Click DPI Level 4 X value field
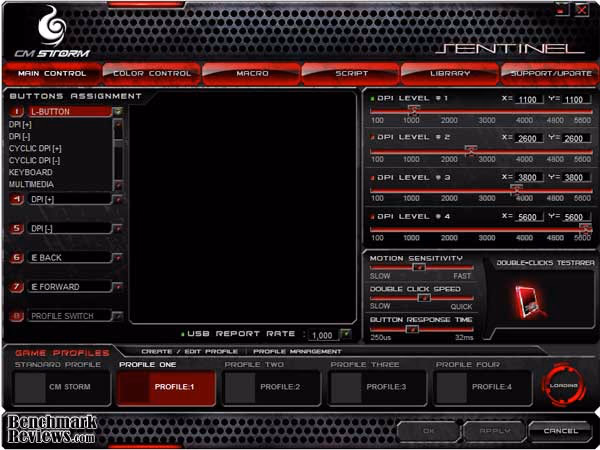The image size is (600, 450). coord(528,217)
